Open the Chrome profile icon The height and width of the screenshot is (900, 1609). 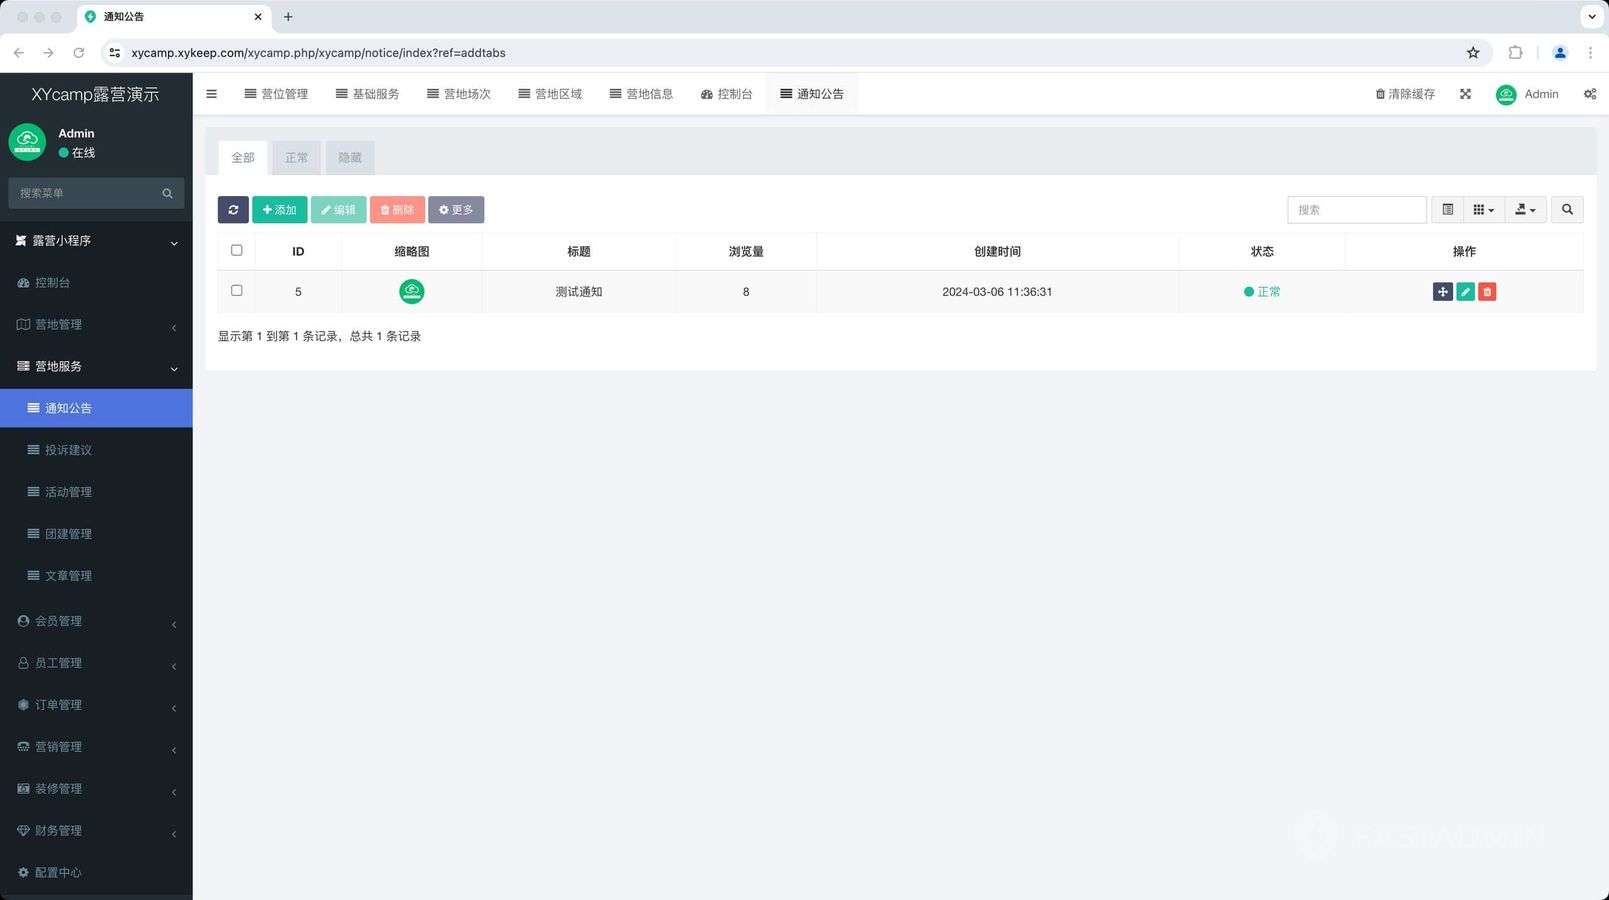coord(1560,53)
